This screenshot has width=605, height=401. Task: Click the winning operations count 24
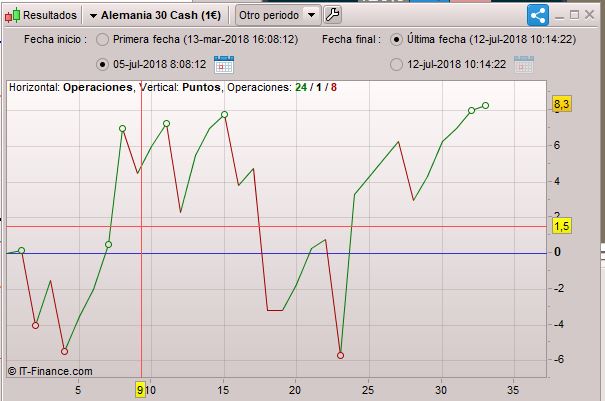click(x=301, y=87)
